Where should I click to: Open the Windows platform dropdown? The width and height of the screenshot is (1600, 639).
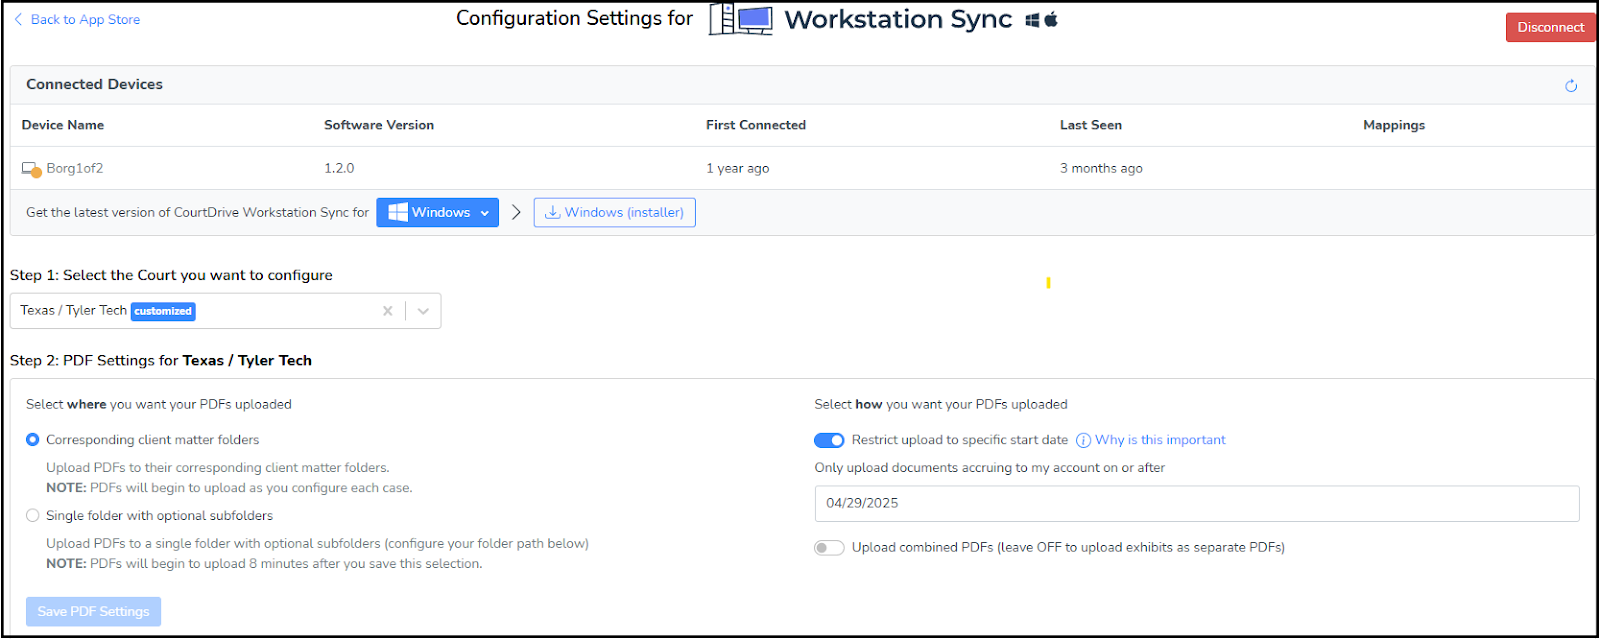point(437,212)
